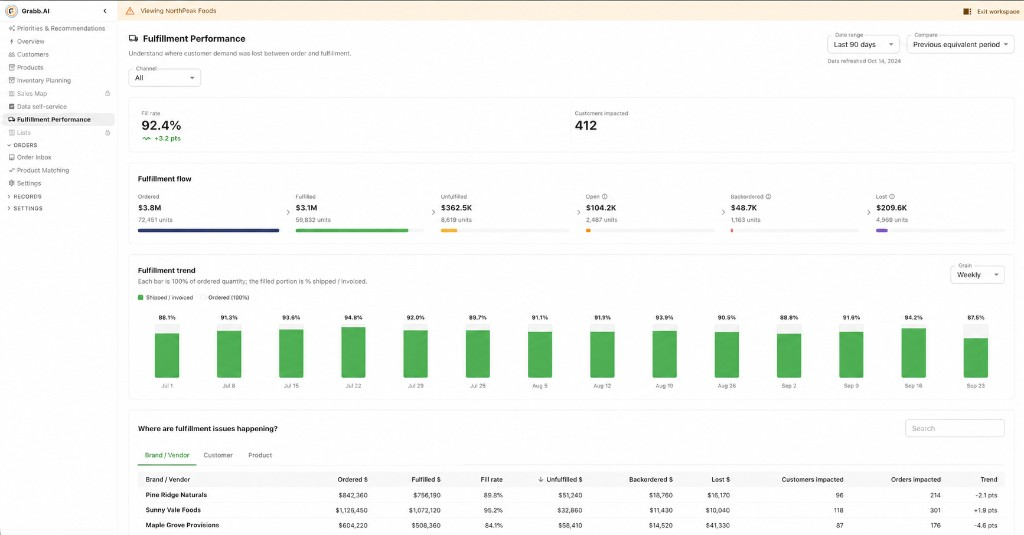Click the purple Lost flow progress bar
The height and width of the screenshot is (535, 1024).
[882, 231]
